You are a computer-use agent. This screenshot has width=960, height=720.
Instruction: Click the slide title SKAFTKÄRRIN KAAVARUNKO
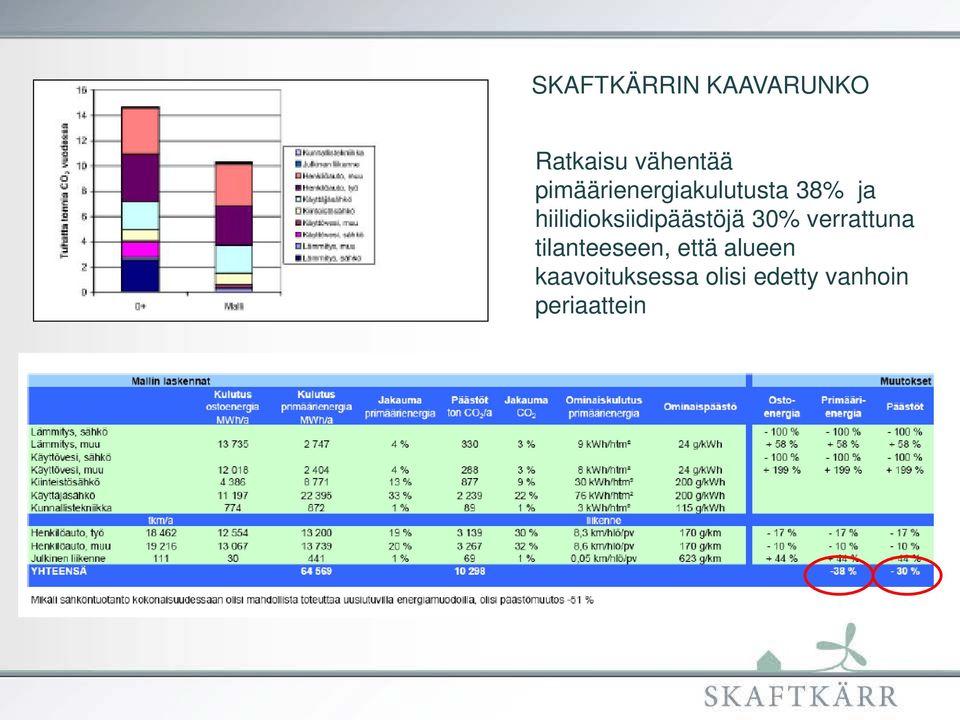[700, 85]
